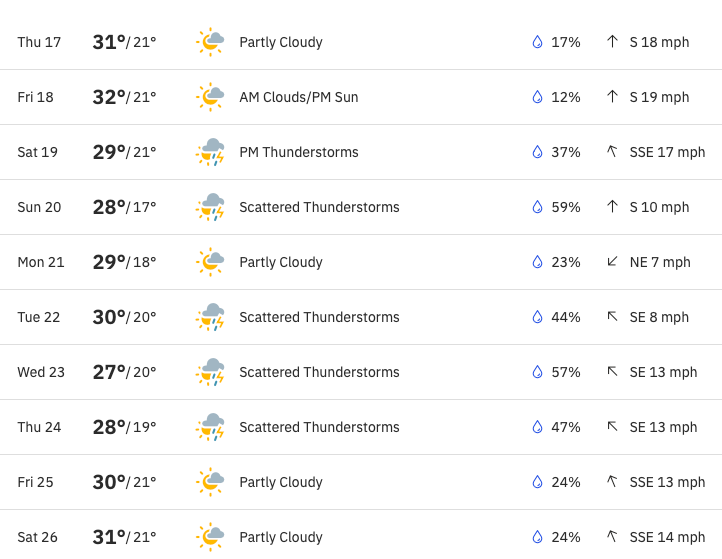Click the 30°/21° temperature for Fri 25

click(x=124, y=482)
